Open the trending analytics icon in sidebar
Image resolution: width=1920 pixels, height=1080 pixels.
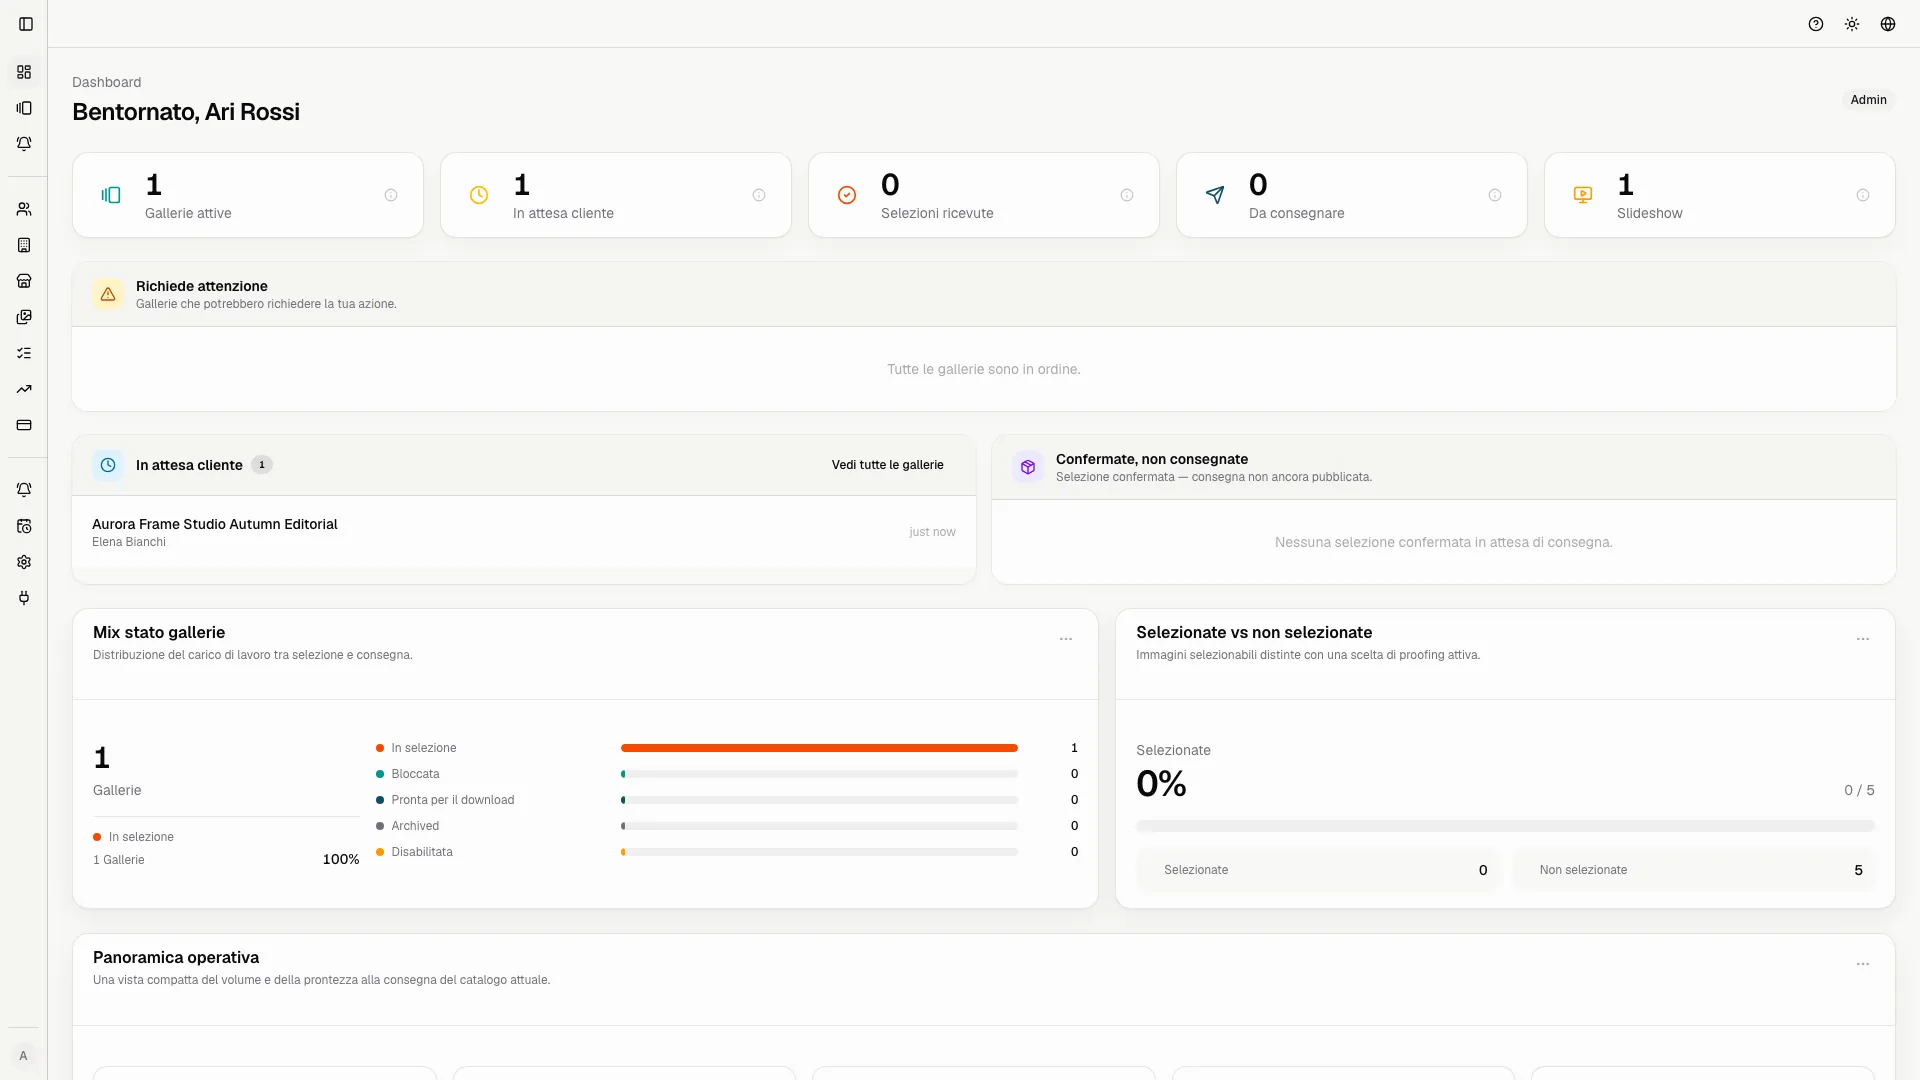pos(24,389)
